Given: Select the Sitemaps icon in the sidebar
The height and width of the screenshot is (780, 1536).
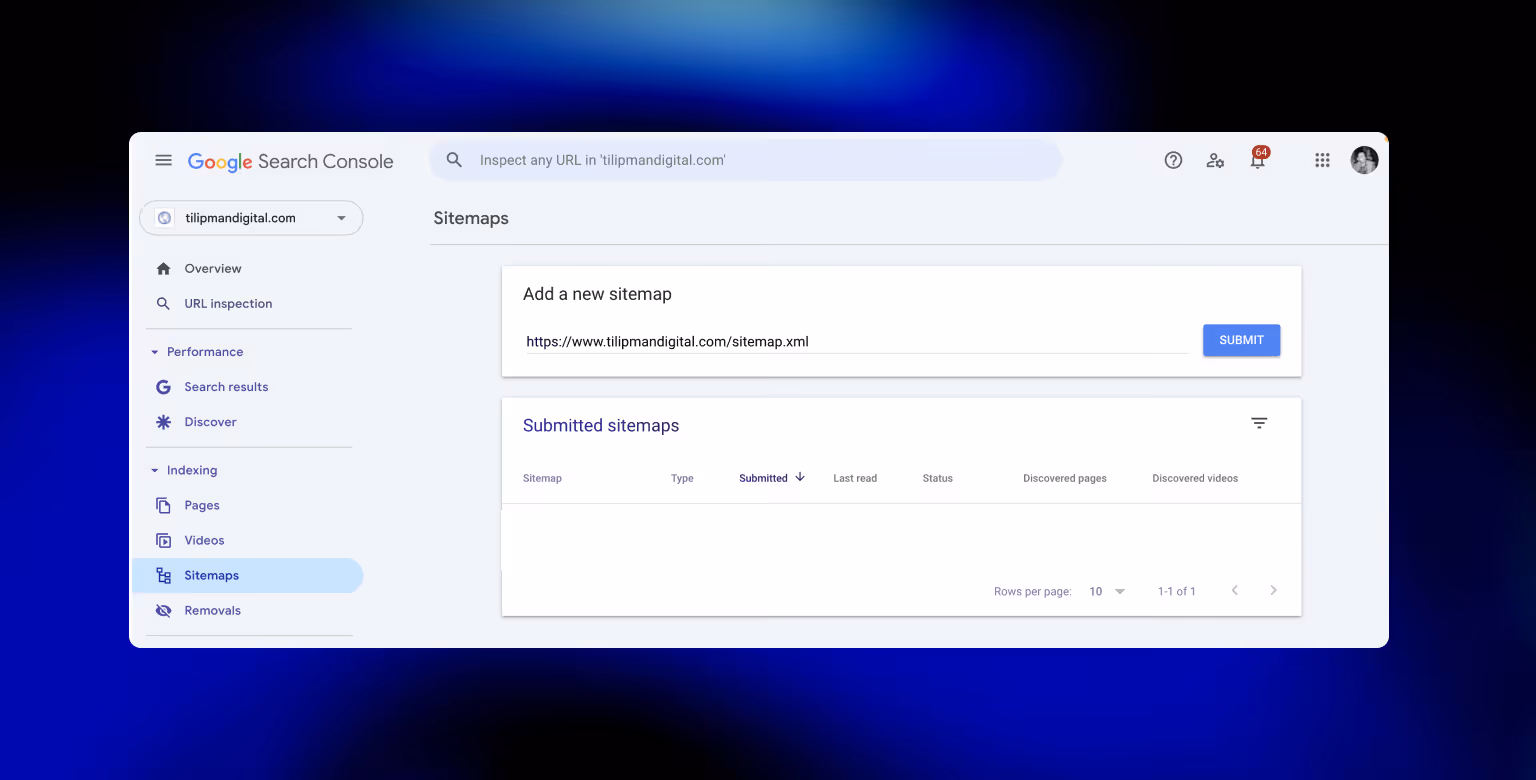Looking at the screenshot, I should (163, 575).
